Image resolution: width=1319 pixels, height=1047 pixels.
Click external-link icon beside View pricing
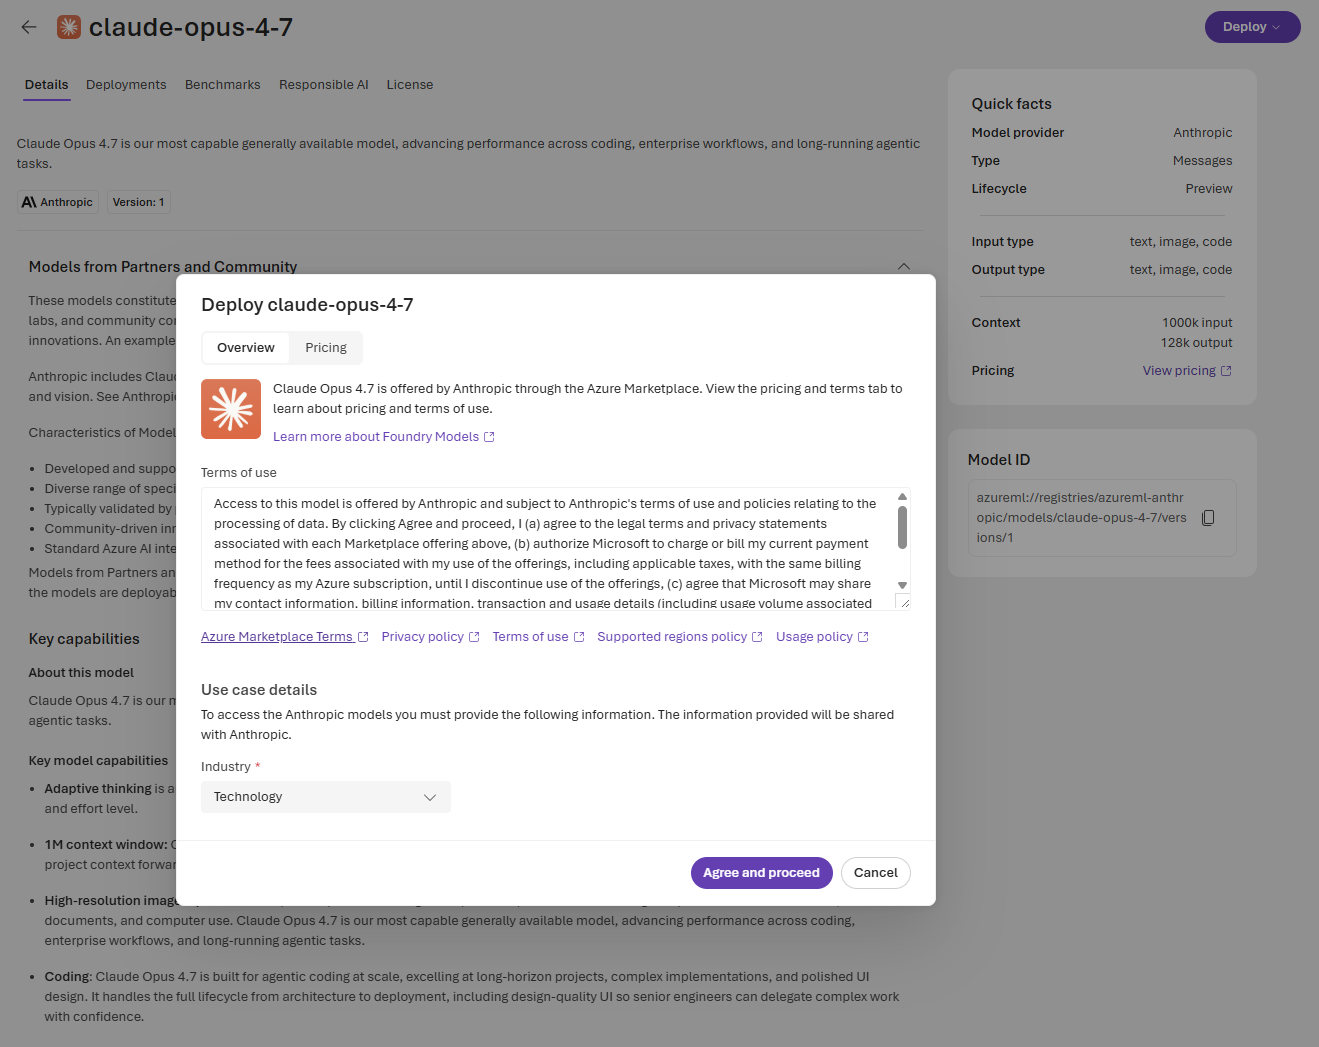1226,371
